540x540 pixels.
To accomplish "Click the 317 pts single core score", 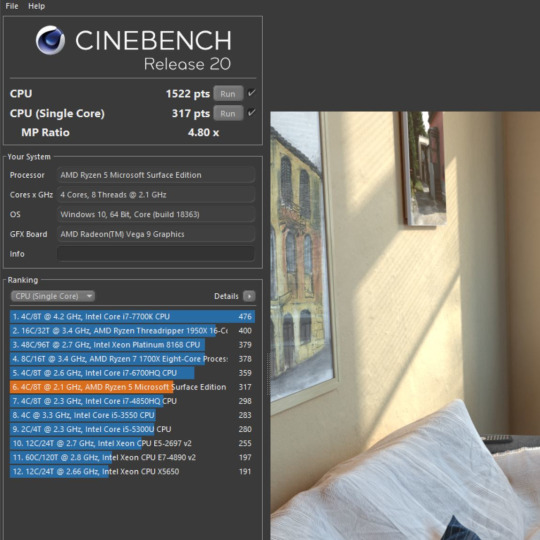I will 191,113.
